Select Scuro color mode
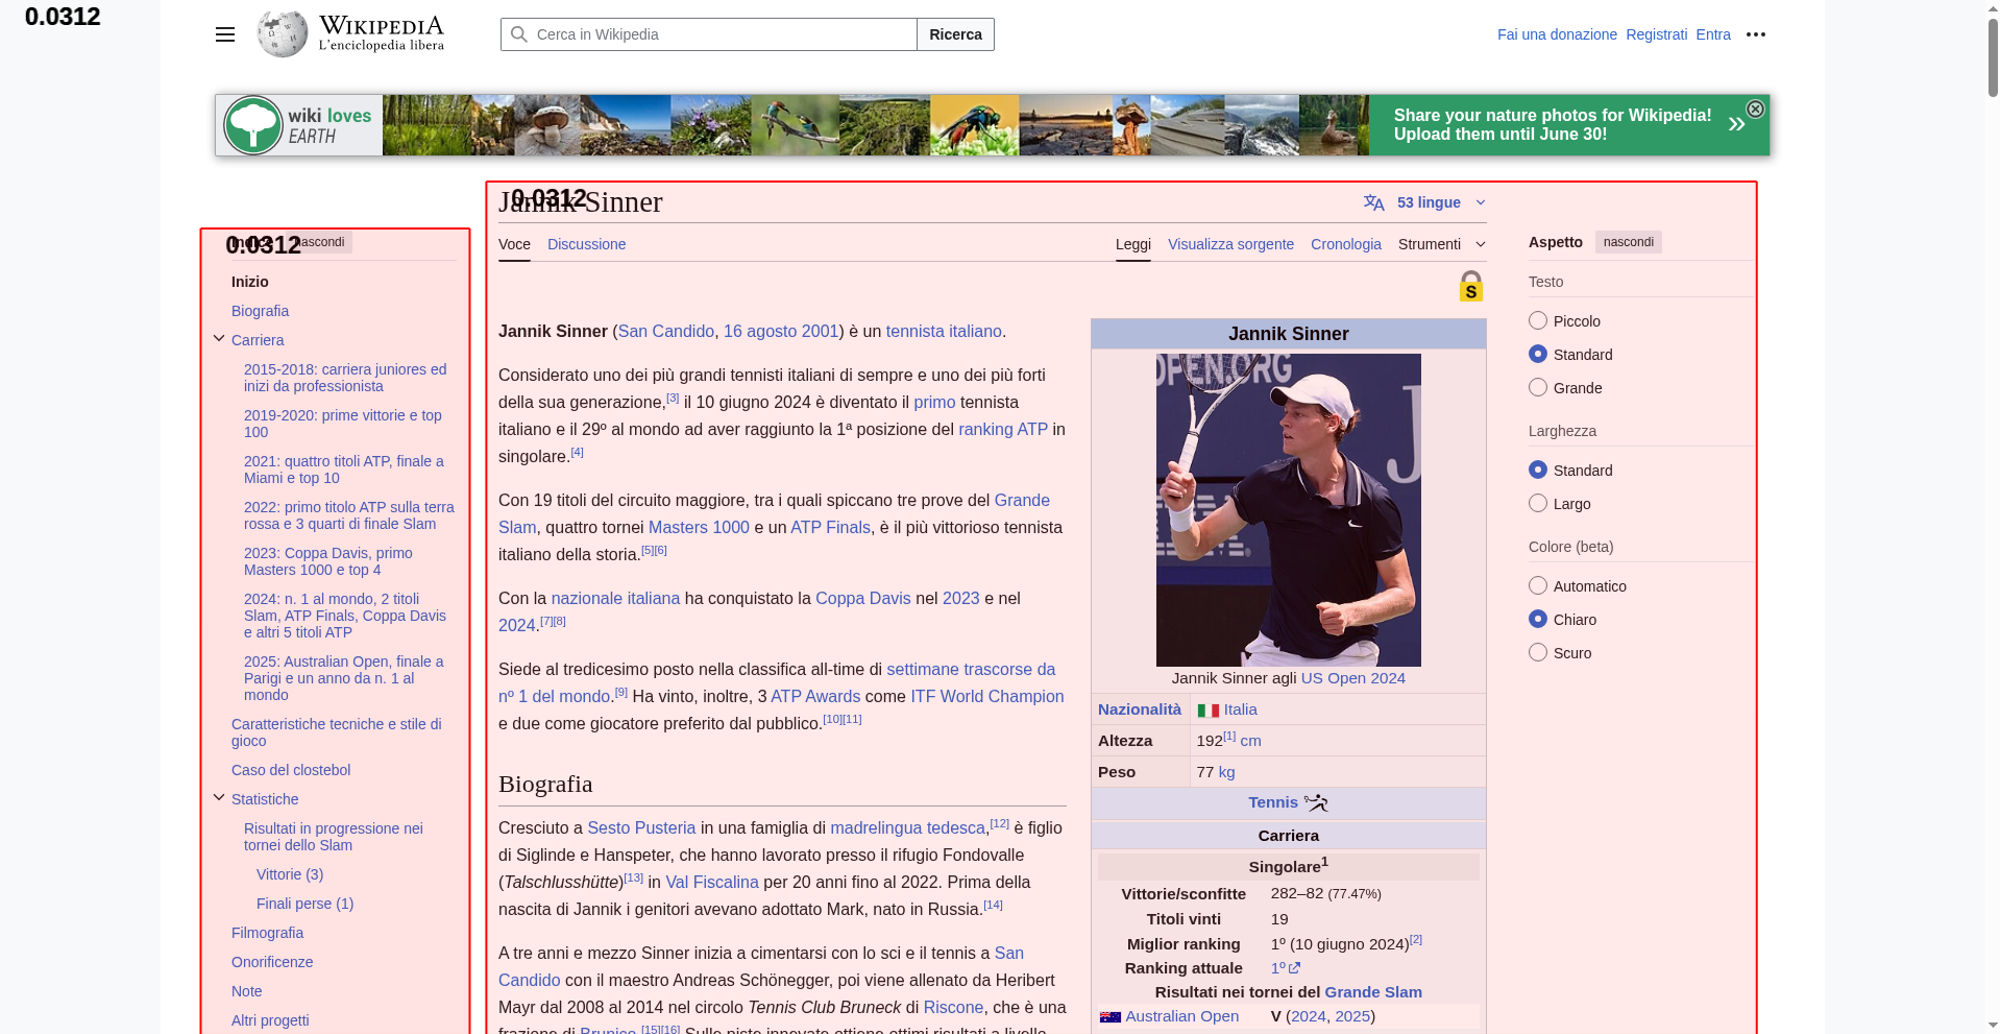The height and width of the screenshot is (1034, 2000). (x=1538, y=652)
